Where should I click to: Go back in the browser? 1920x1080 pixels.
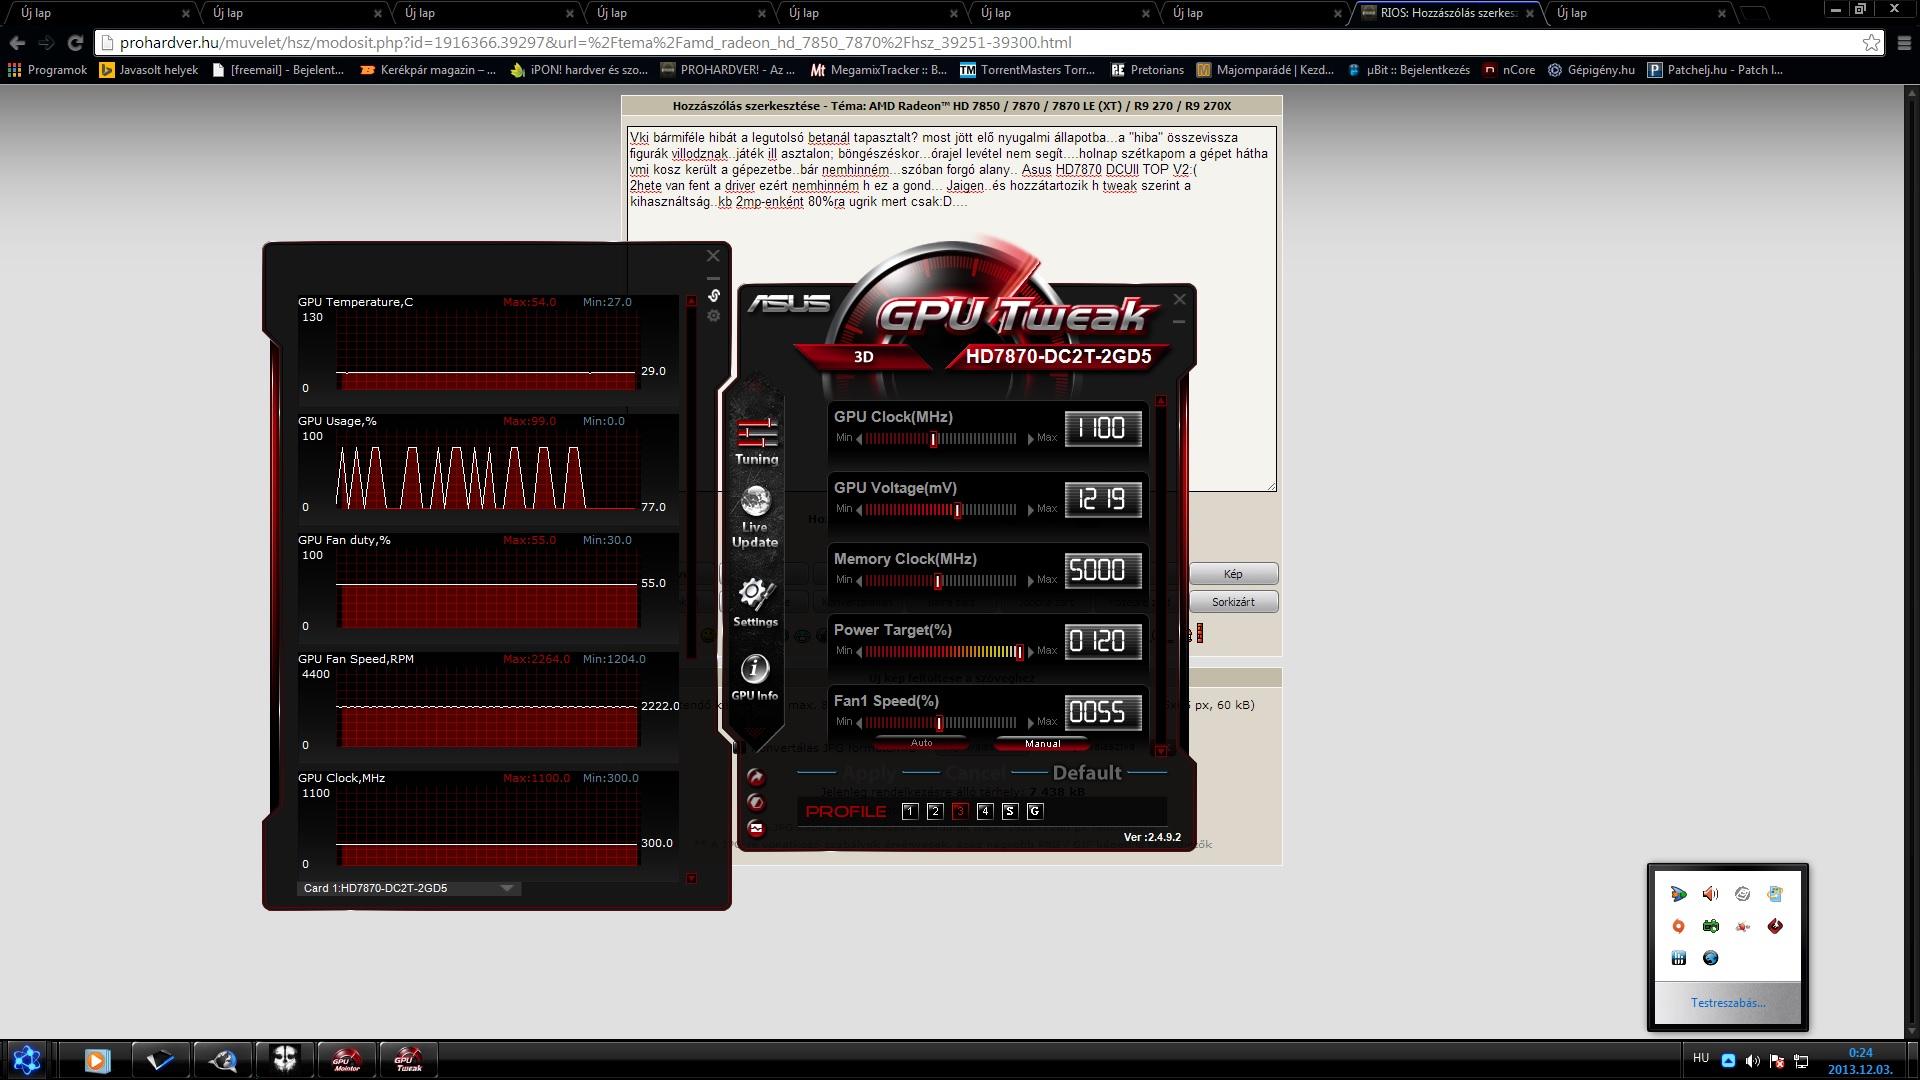point(17,43)
